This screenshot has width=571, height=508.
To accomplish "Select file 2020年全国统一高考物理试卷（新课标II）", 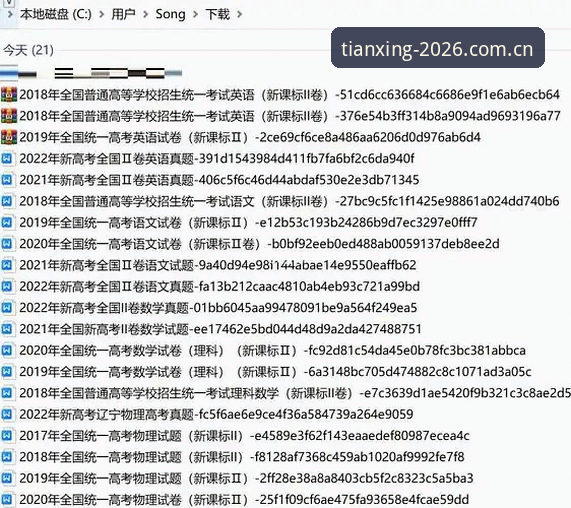I will click(x=244, y=500).
